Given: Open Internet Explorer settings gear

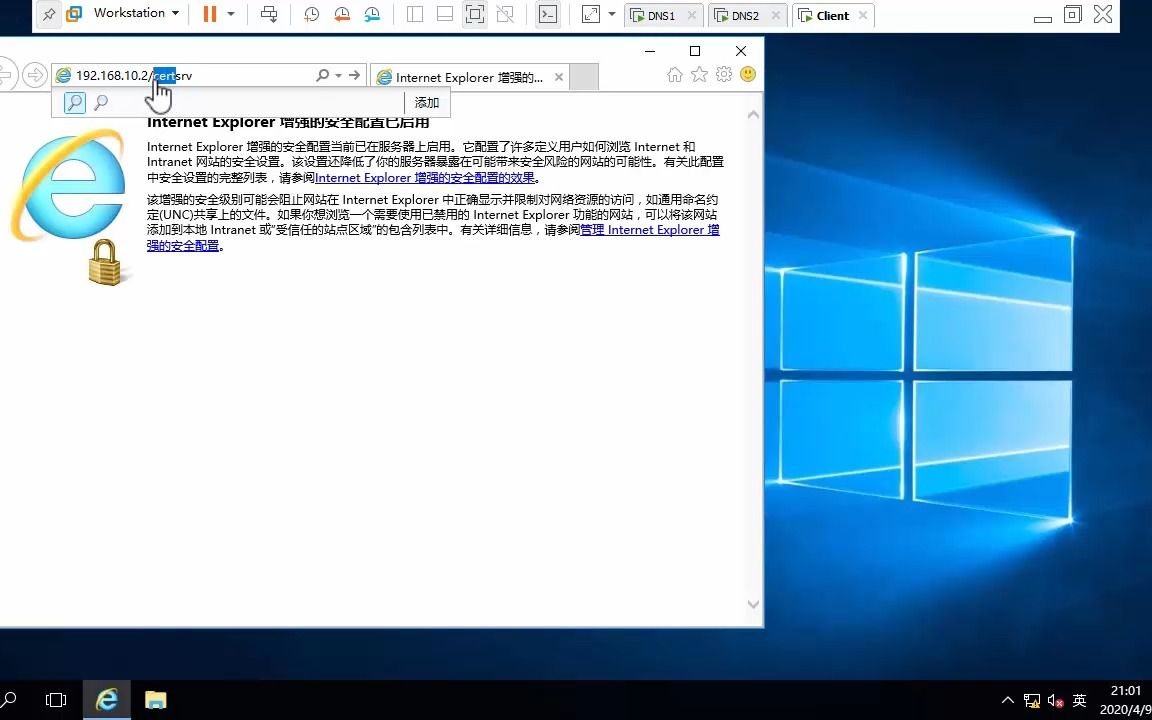Looking at the screenshot, I should (x=723, y=74).
